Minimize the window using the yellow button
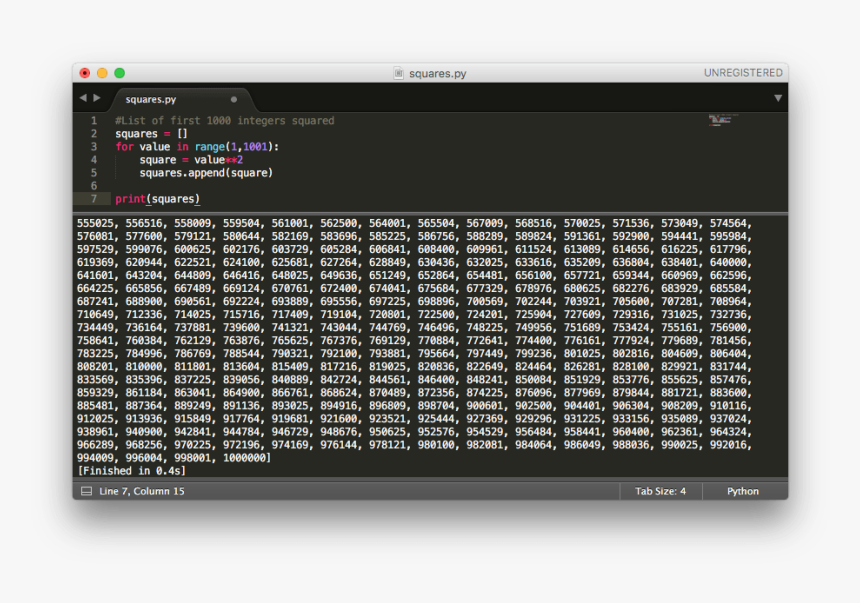The height and width of the screenshot is (603, 860). click(102, 73)
